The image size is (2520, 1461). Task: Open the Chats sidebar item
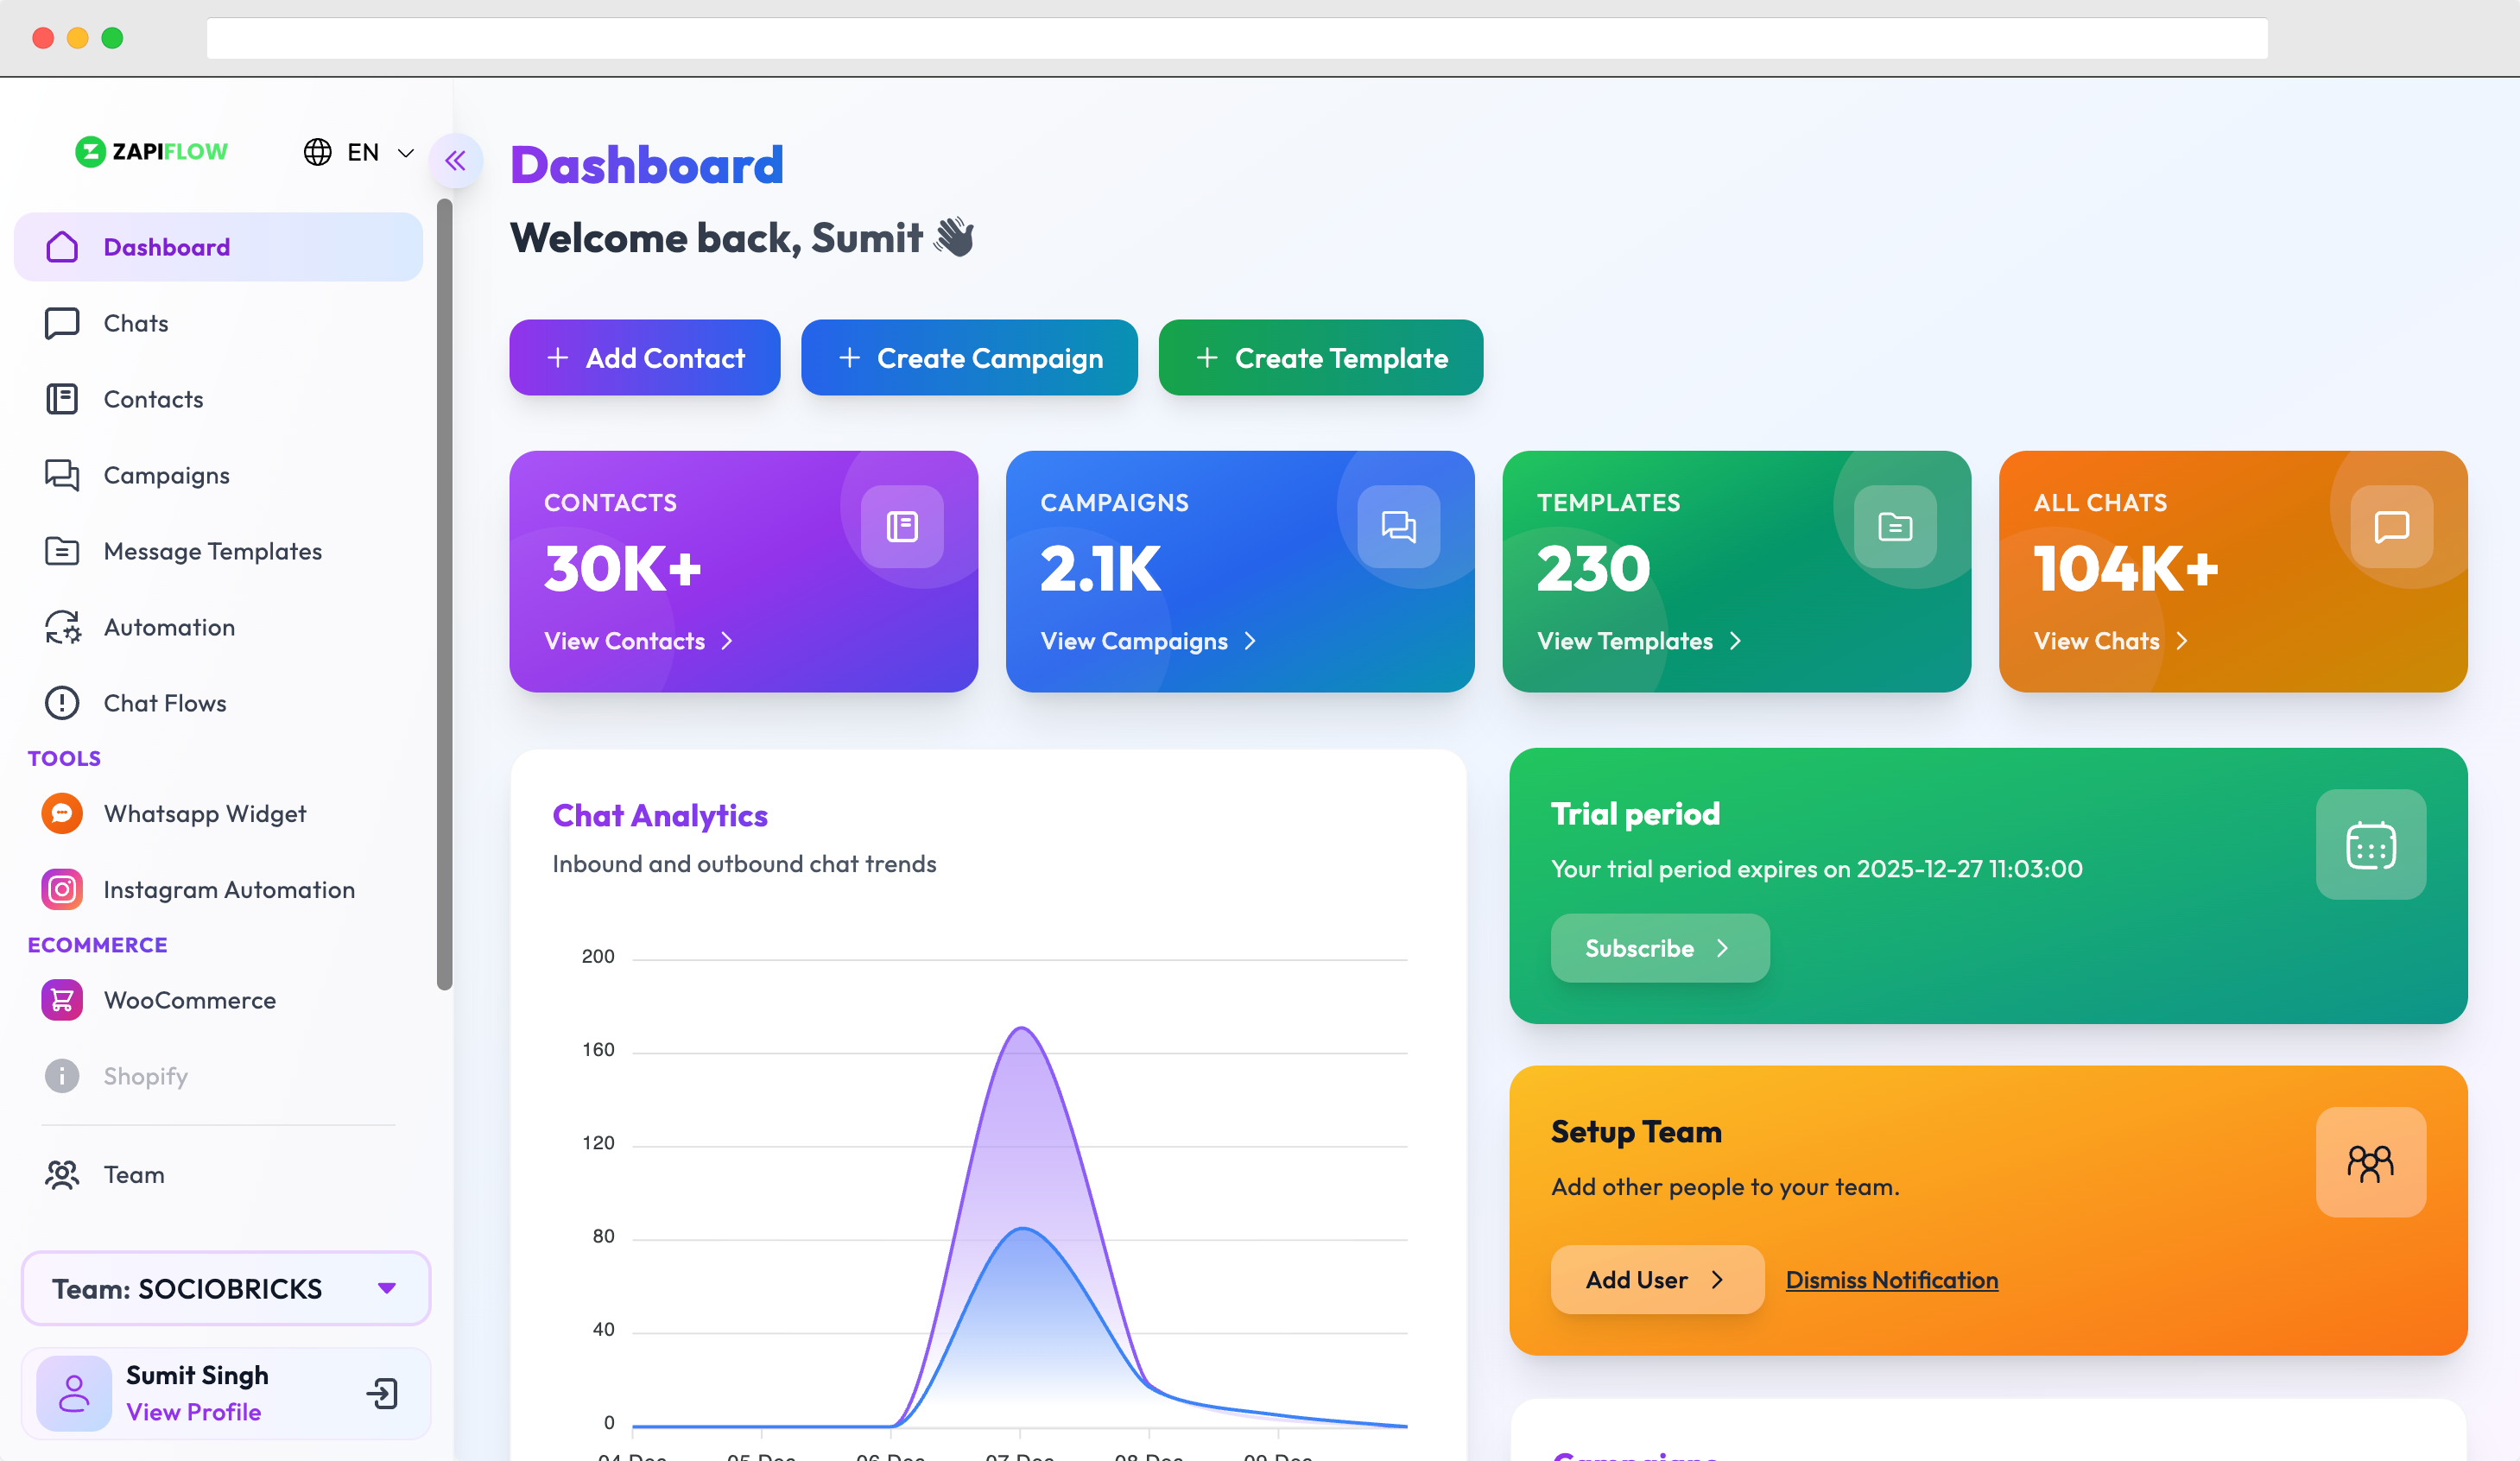click(136, 323)
